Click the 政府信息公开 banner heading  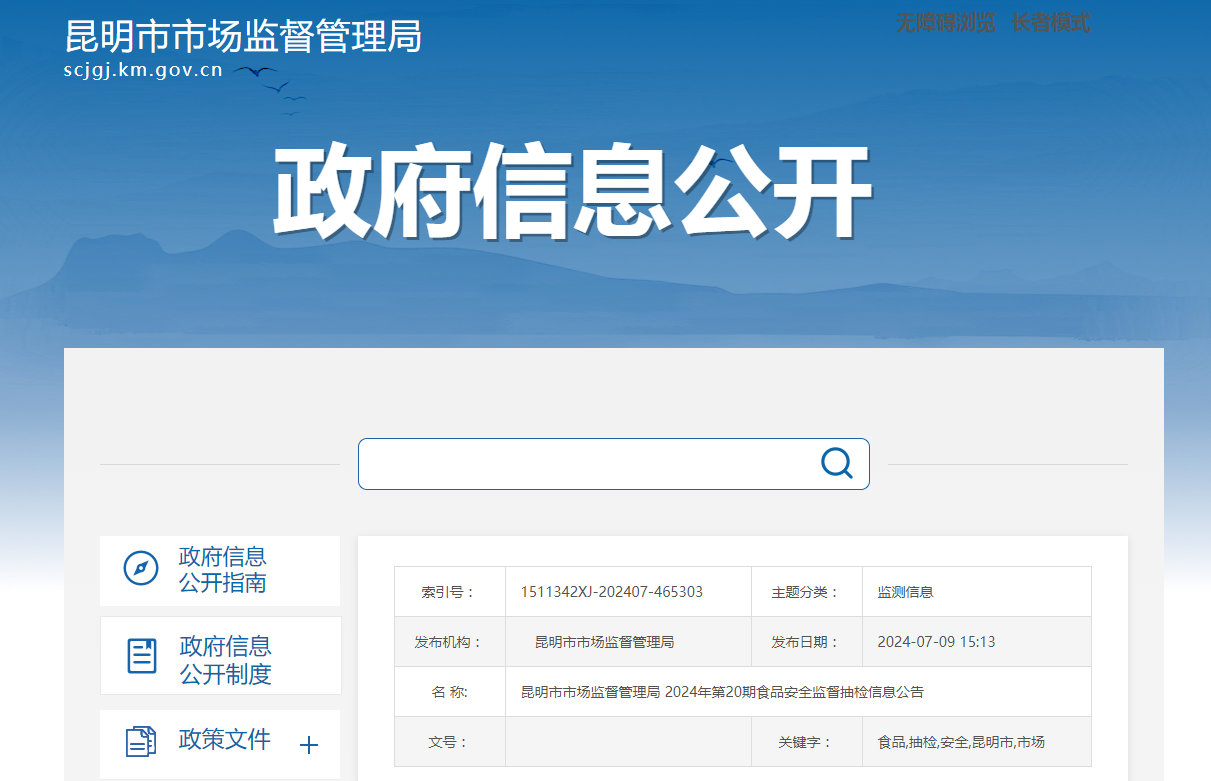(x=572, y=193)
